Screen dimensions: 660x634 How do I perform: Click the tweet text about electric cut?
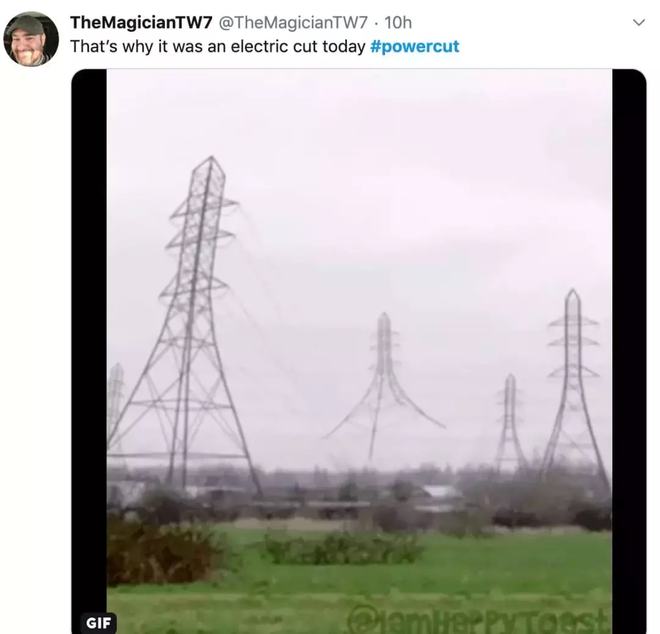(217, 46)
